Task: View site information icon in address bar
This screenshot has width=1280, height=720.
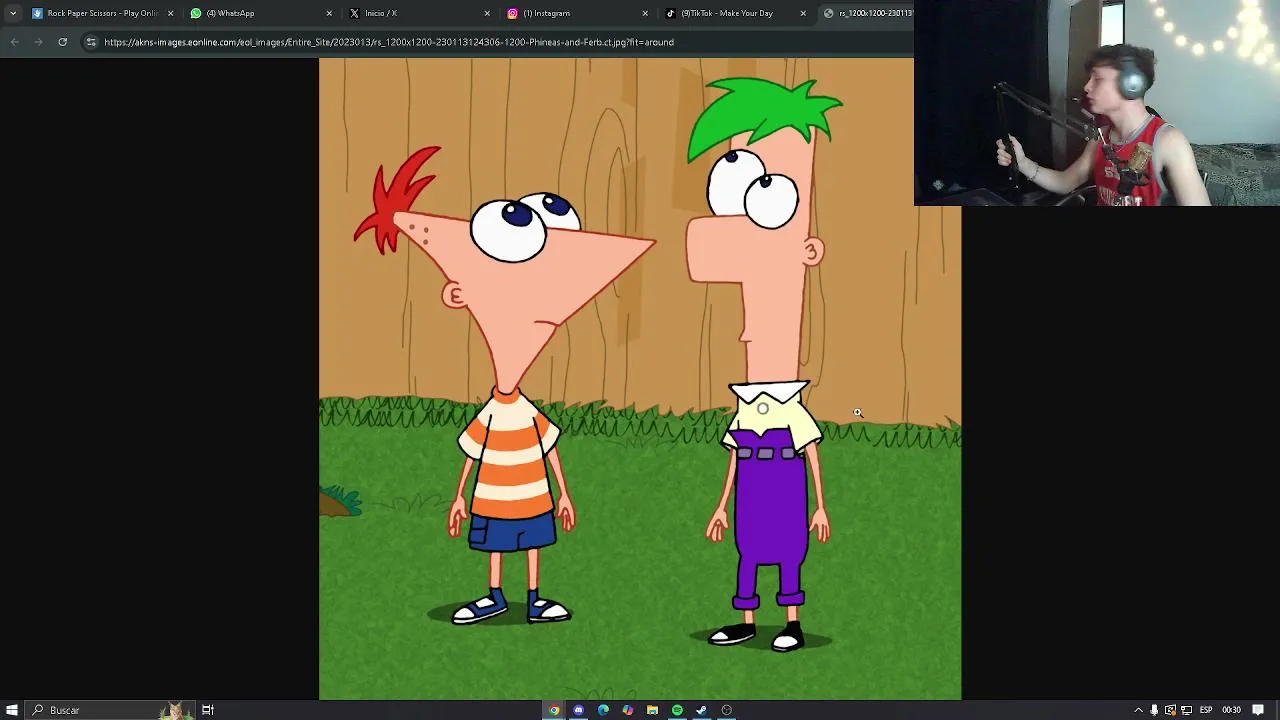Action: [x=91, y=42]
